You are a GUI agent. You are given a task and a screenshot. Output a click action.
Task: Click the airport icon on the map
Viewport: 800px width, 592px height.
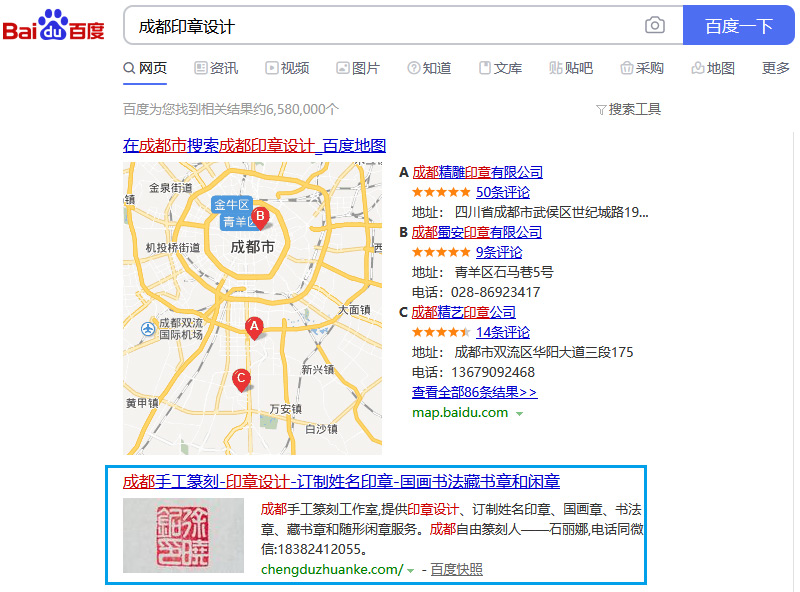[x=148, y=329]
